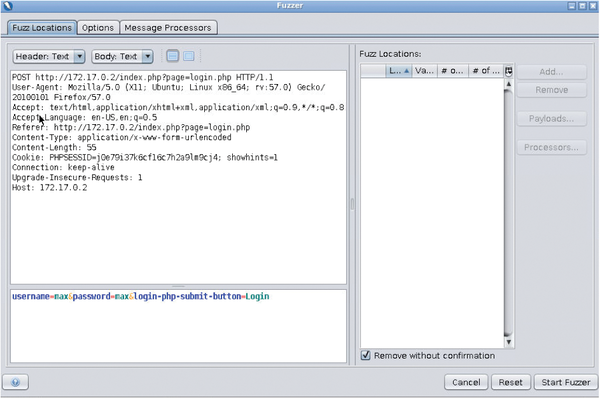Click the help icon button at bottom left
This screenshot has width=600, height=398.
(x=15, y=382)
